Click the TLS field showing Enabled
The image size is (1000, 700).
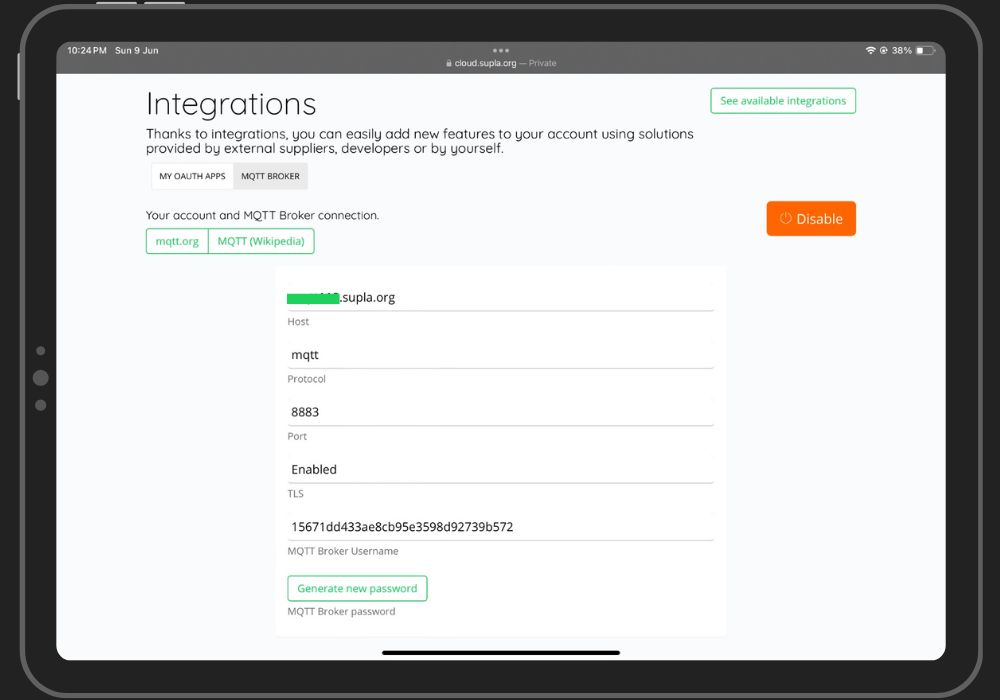pos(500,469)
